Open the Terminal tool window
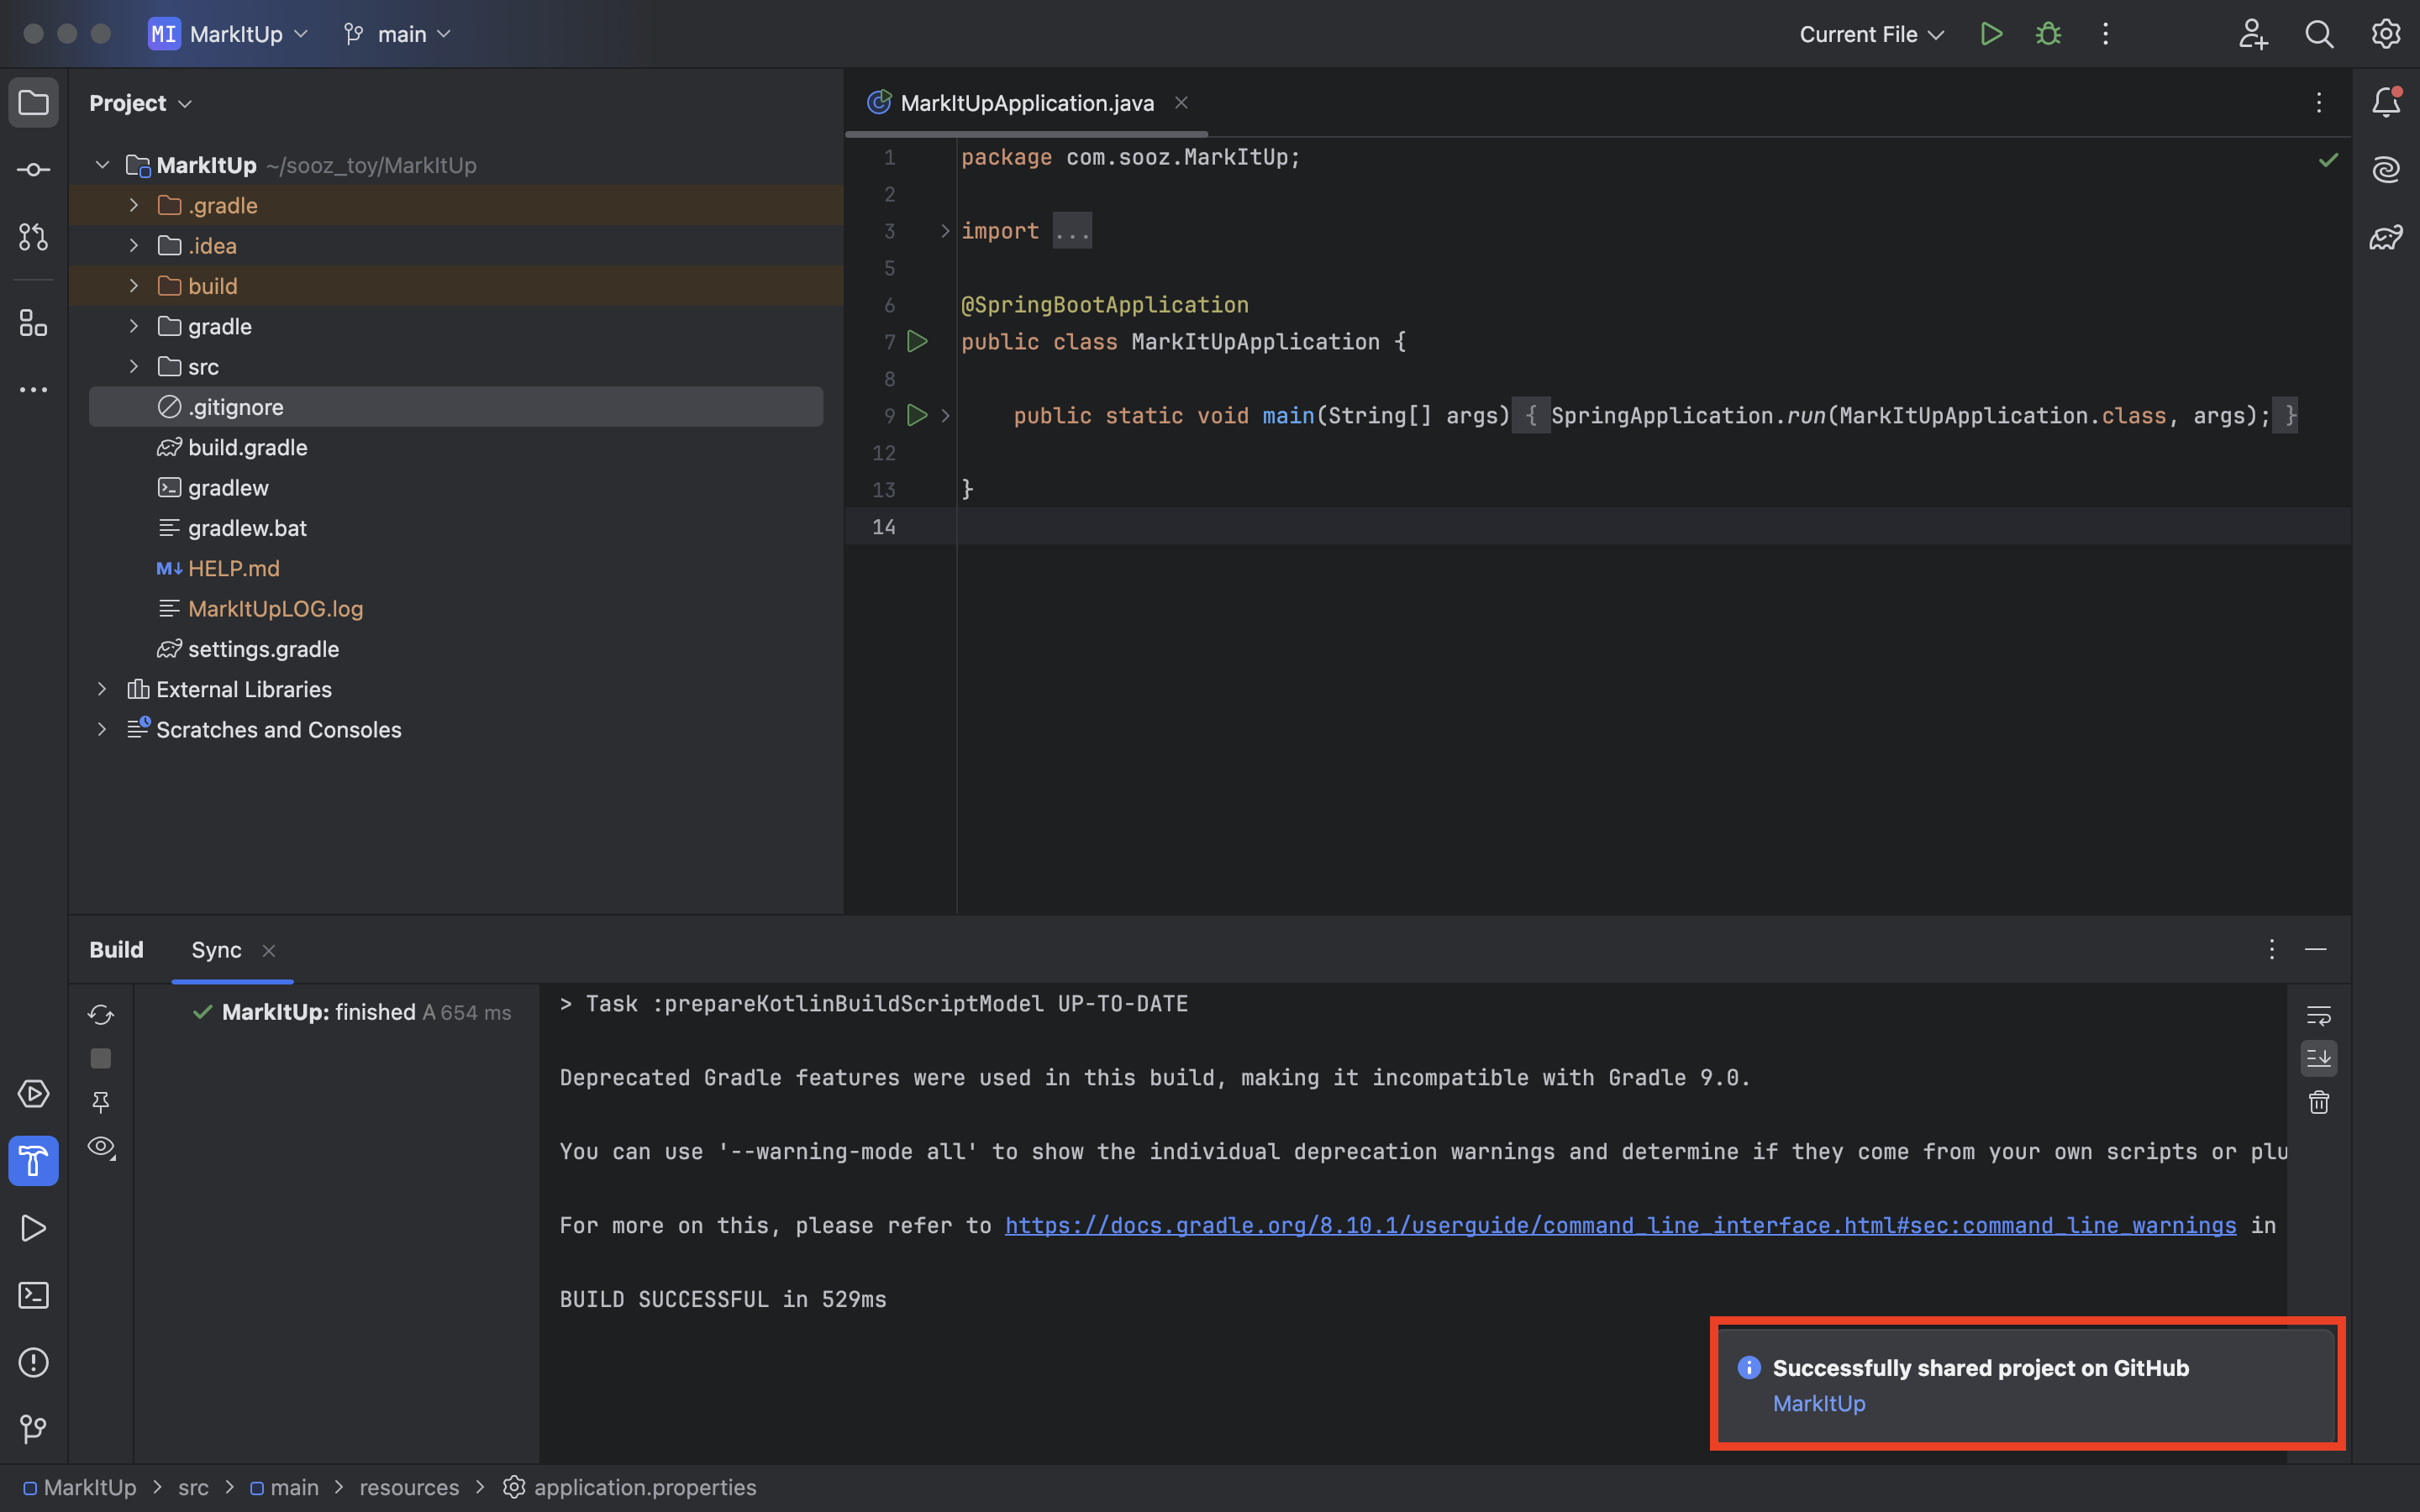Screen dimensions: 2420x1512 pos(33,1295)
